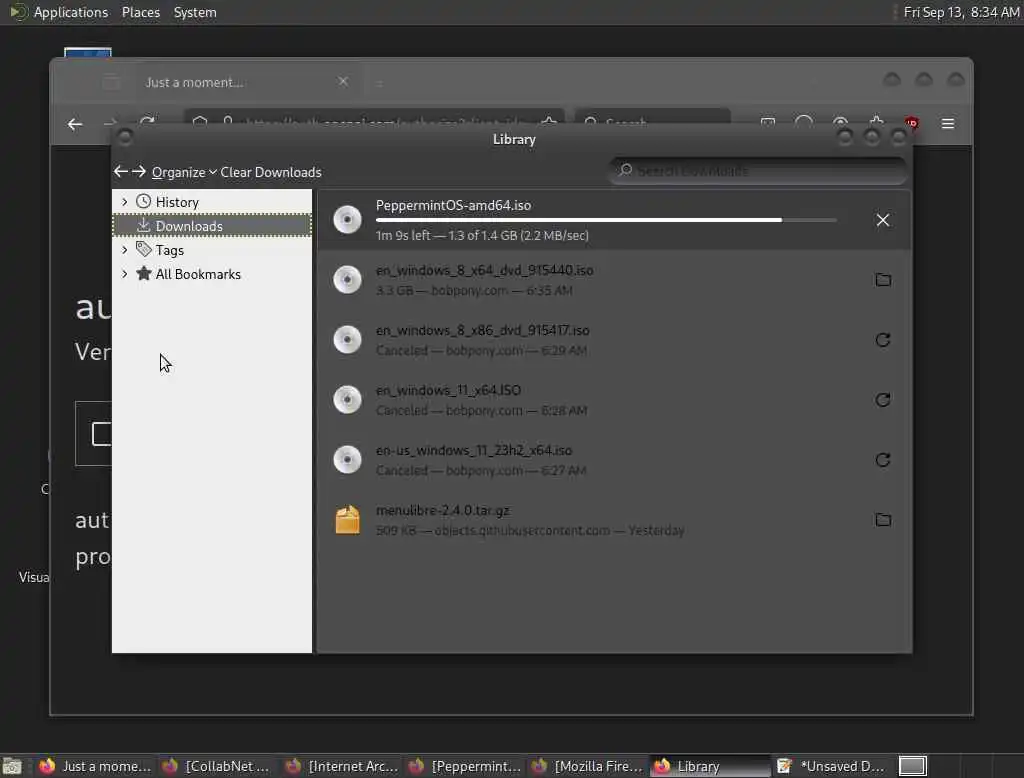Select Downloads in the Library sidebar
Screen dimensions: 1024x778
(212, 226)
